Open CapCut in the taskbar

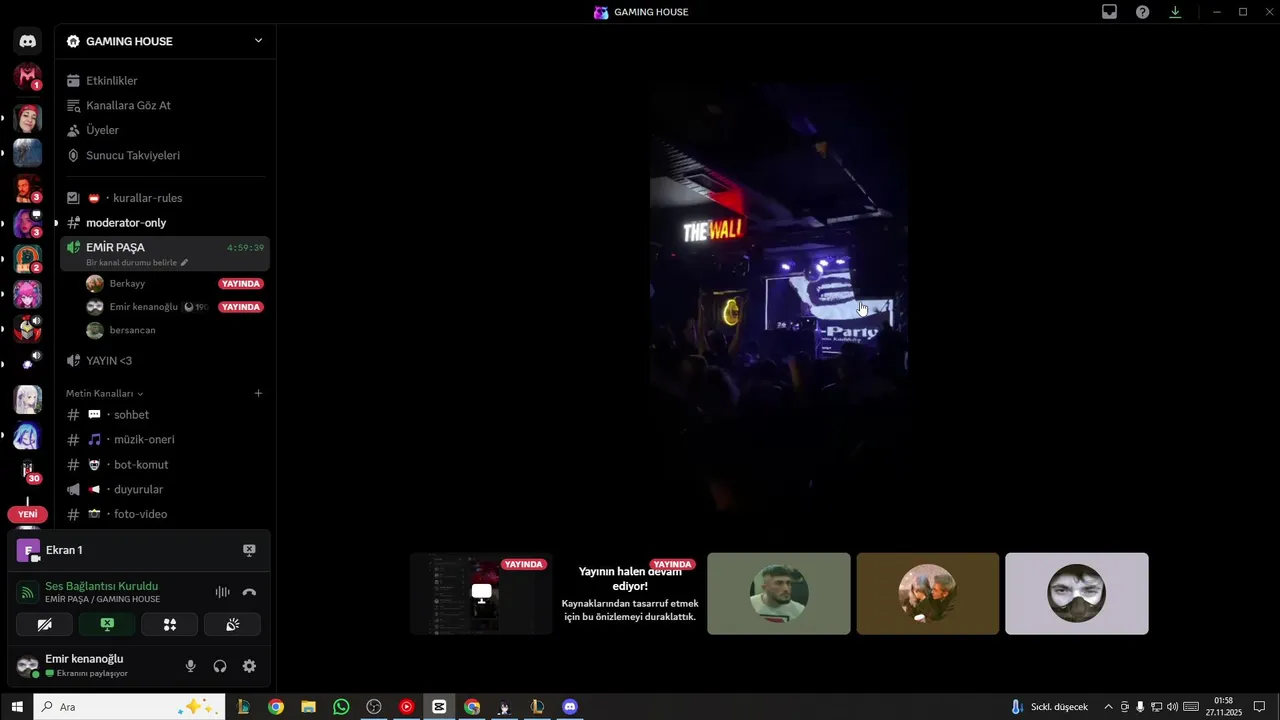point(439,707)
